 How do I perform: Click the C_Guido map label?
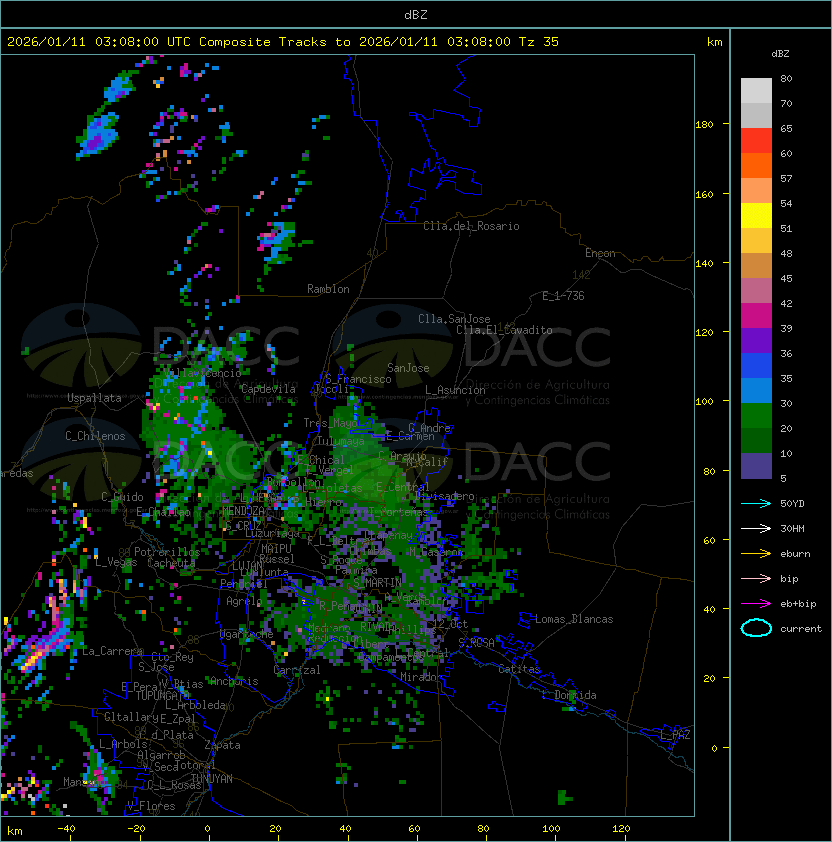pos(122,497)
